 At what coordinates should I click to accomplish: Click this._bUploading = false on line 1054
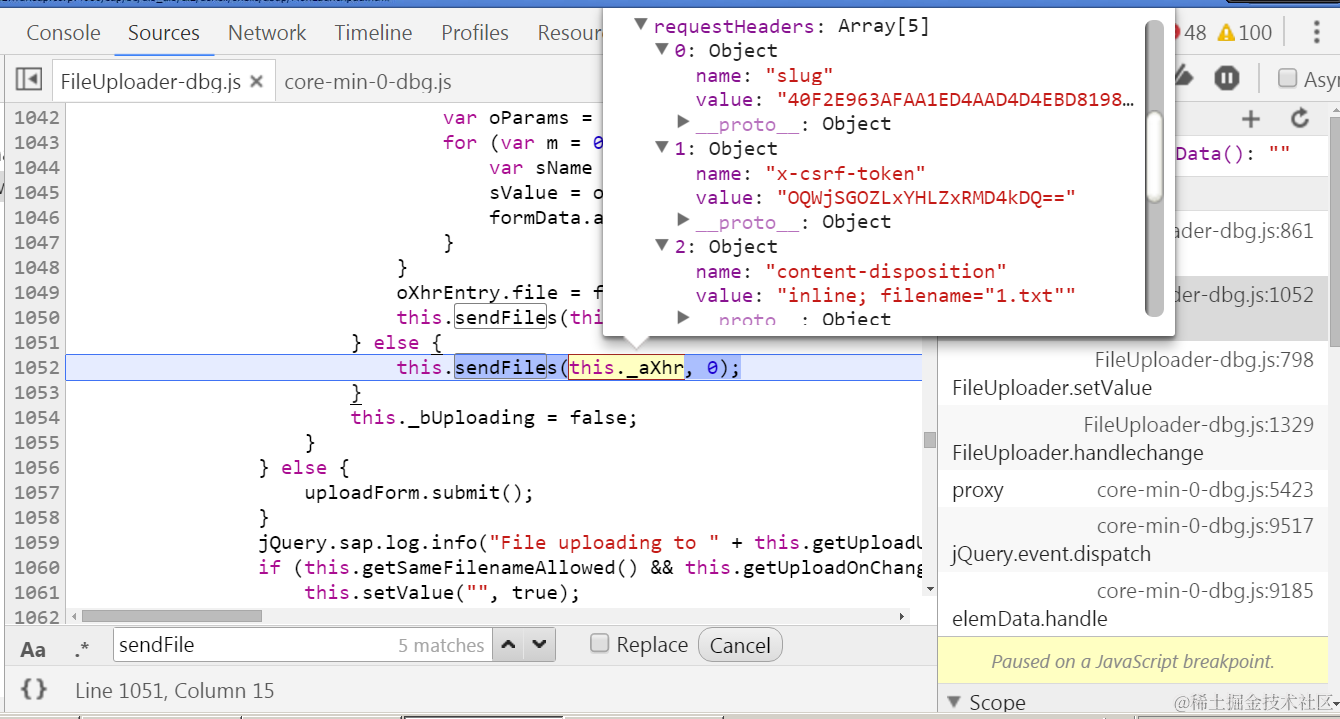[494, 417]
